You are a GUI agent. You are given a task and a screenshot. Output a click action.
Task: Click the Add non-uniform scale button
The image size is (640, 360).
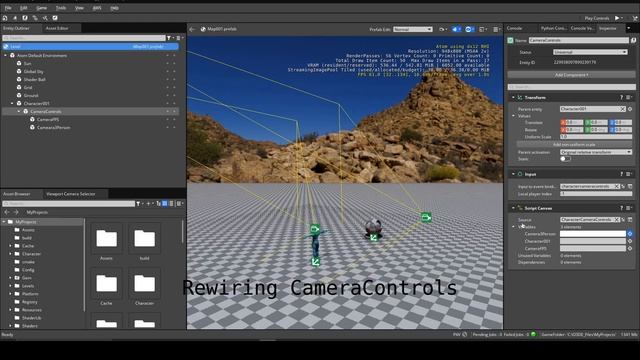(x=574, y=144)
